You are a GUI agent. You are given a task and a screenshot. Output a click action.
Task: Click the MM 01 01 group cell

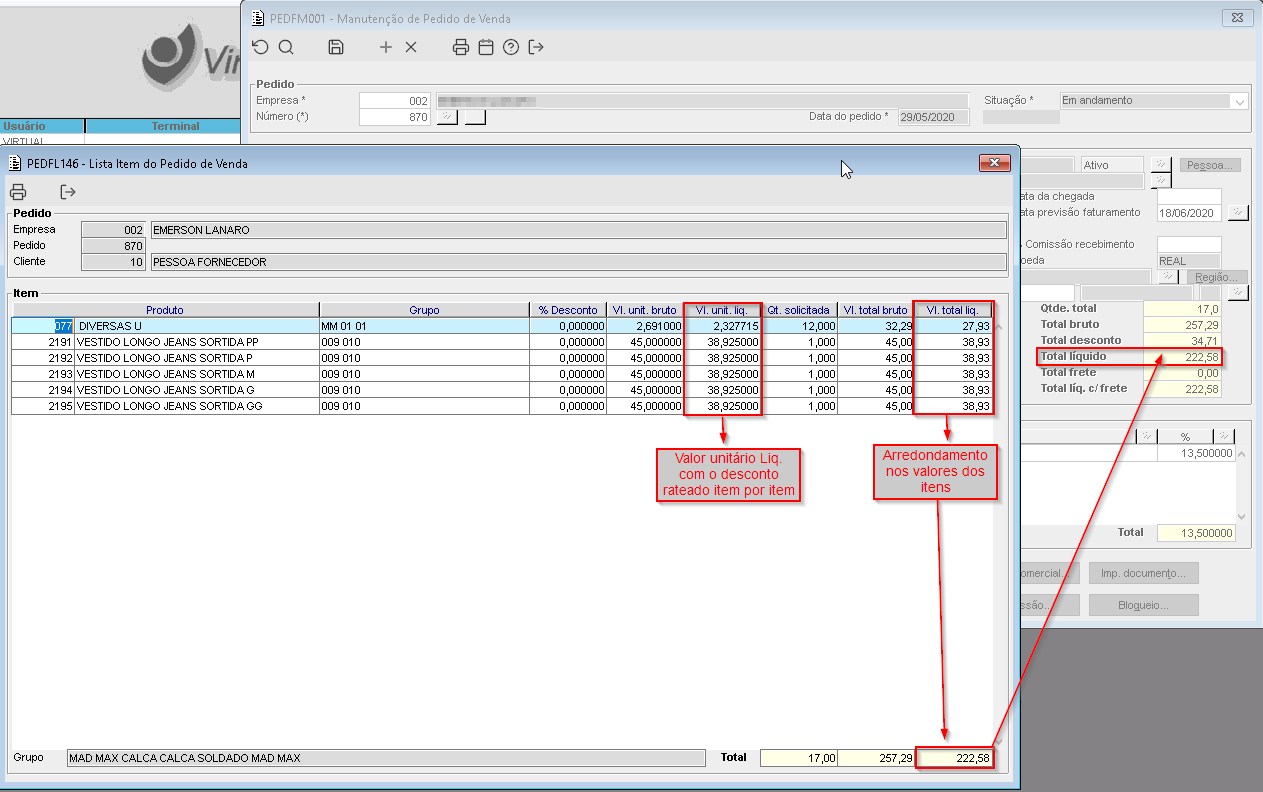click(x=424, y=326)
